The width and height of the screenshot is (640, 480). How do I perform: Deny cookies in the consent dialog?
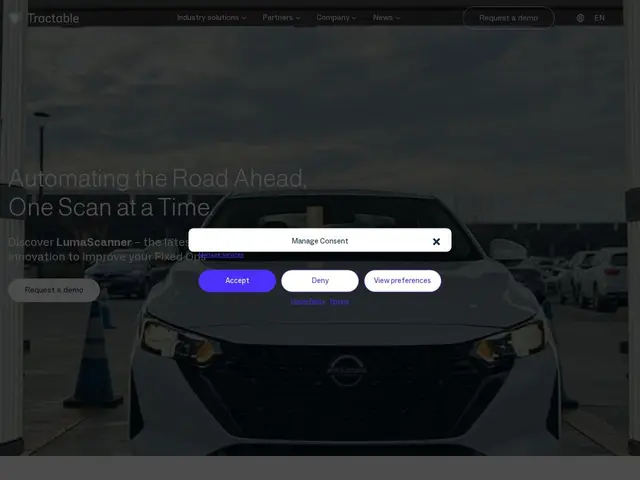point(320,281)
